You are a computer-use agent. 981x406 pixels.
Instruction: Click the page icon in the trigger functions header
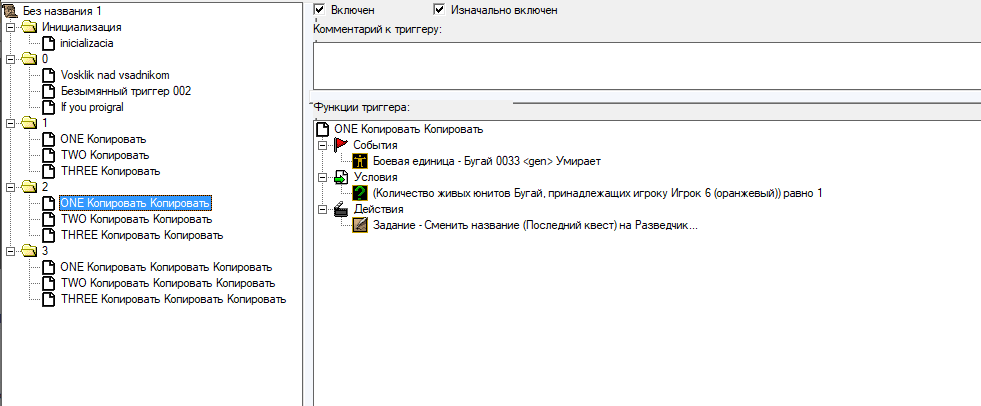click(322, 129)
